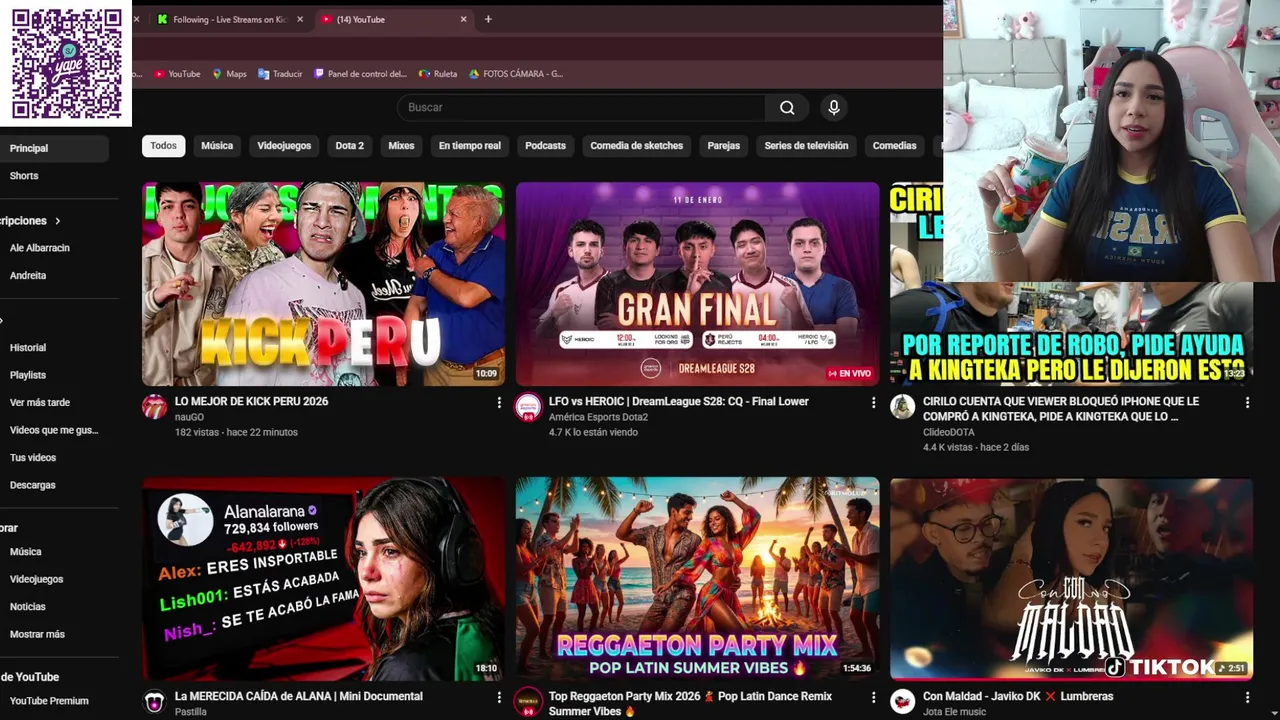Click the search magnifier button
This screenshot has height=720, width=1280.
(x=787, y=107)
